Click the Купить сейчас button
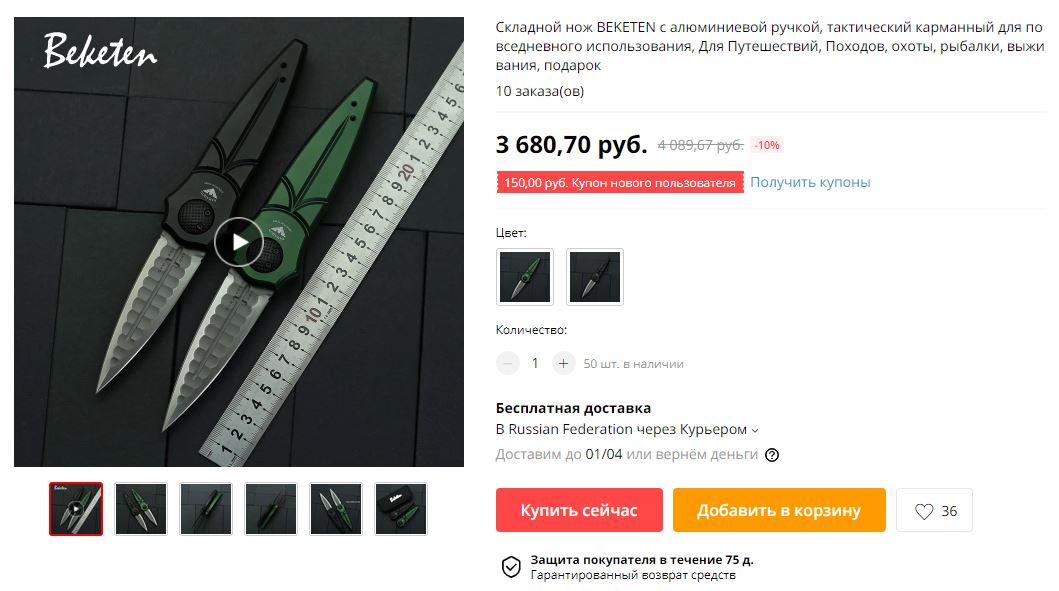This screenshot has width=1059, height=591. pos(579,510)
